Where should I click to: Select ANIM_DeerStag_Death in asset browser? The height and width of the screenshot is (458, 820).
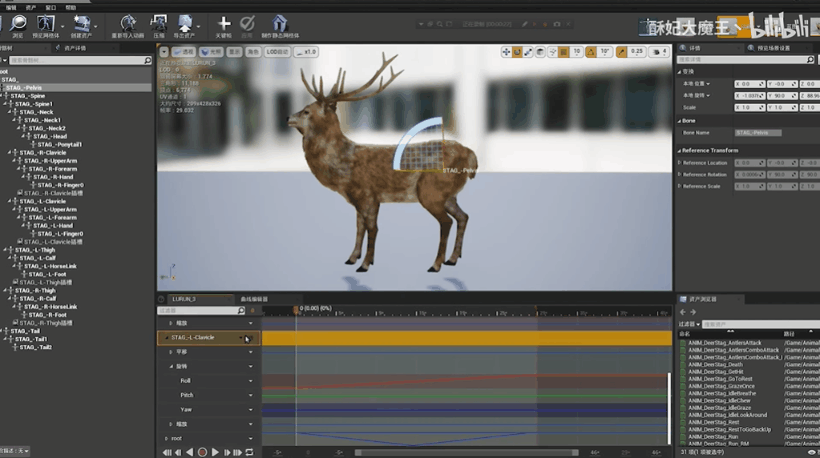click(716, 365)
